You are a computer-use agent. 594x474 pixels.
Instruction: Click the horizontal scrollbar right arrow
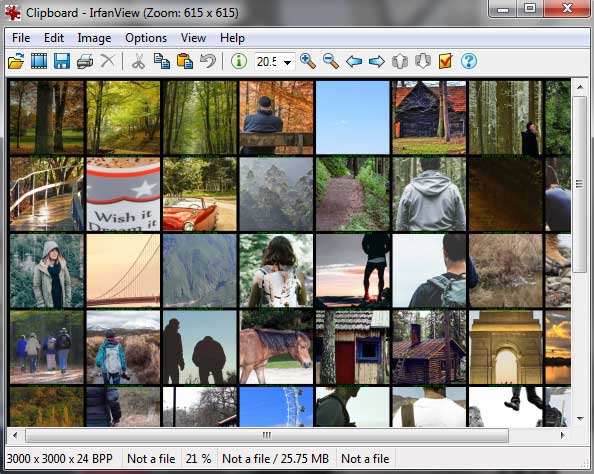pyautogui.click(x=563, y=435)
